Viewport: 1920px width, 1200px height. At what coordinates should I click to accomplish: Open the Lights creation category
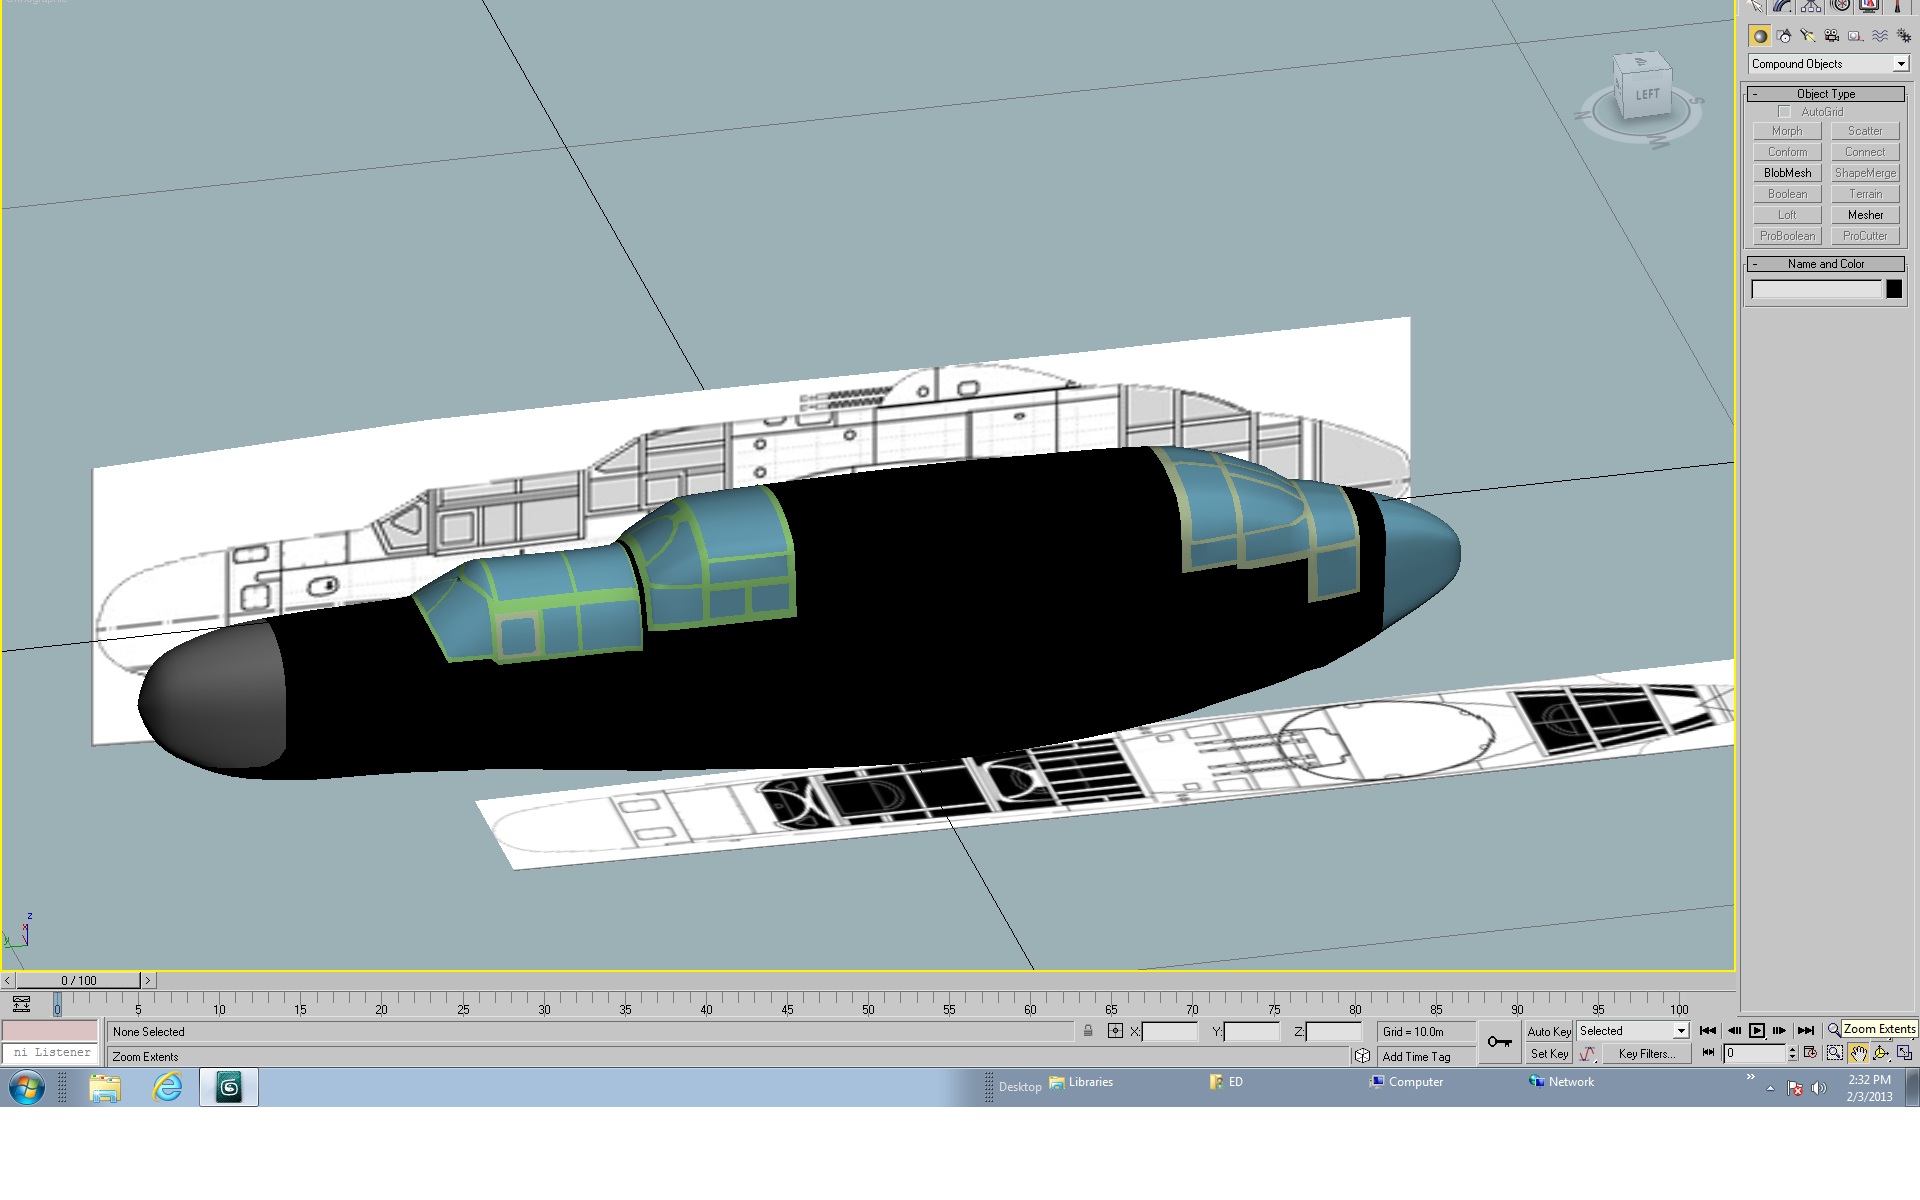tap(1808, 36)
